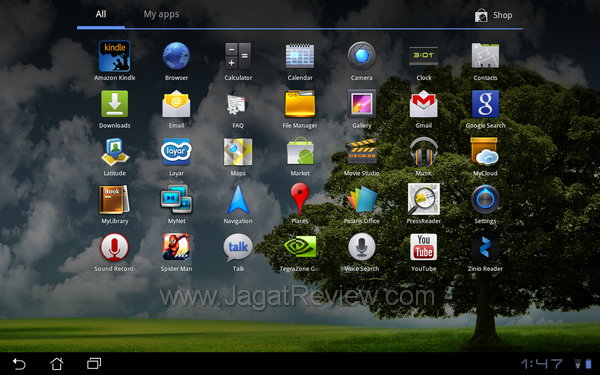Launch the Browser globe icon
The width and height of the screenshot is (600, 375).
[x=176, y=56]
